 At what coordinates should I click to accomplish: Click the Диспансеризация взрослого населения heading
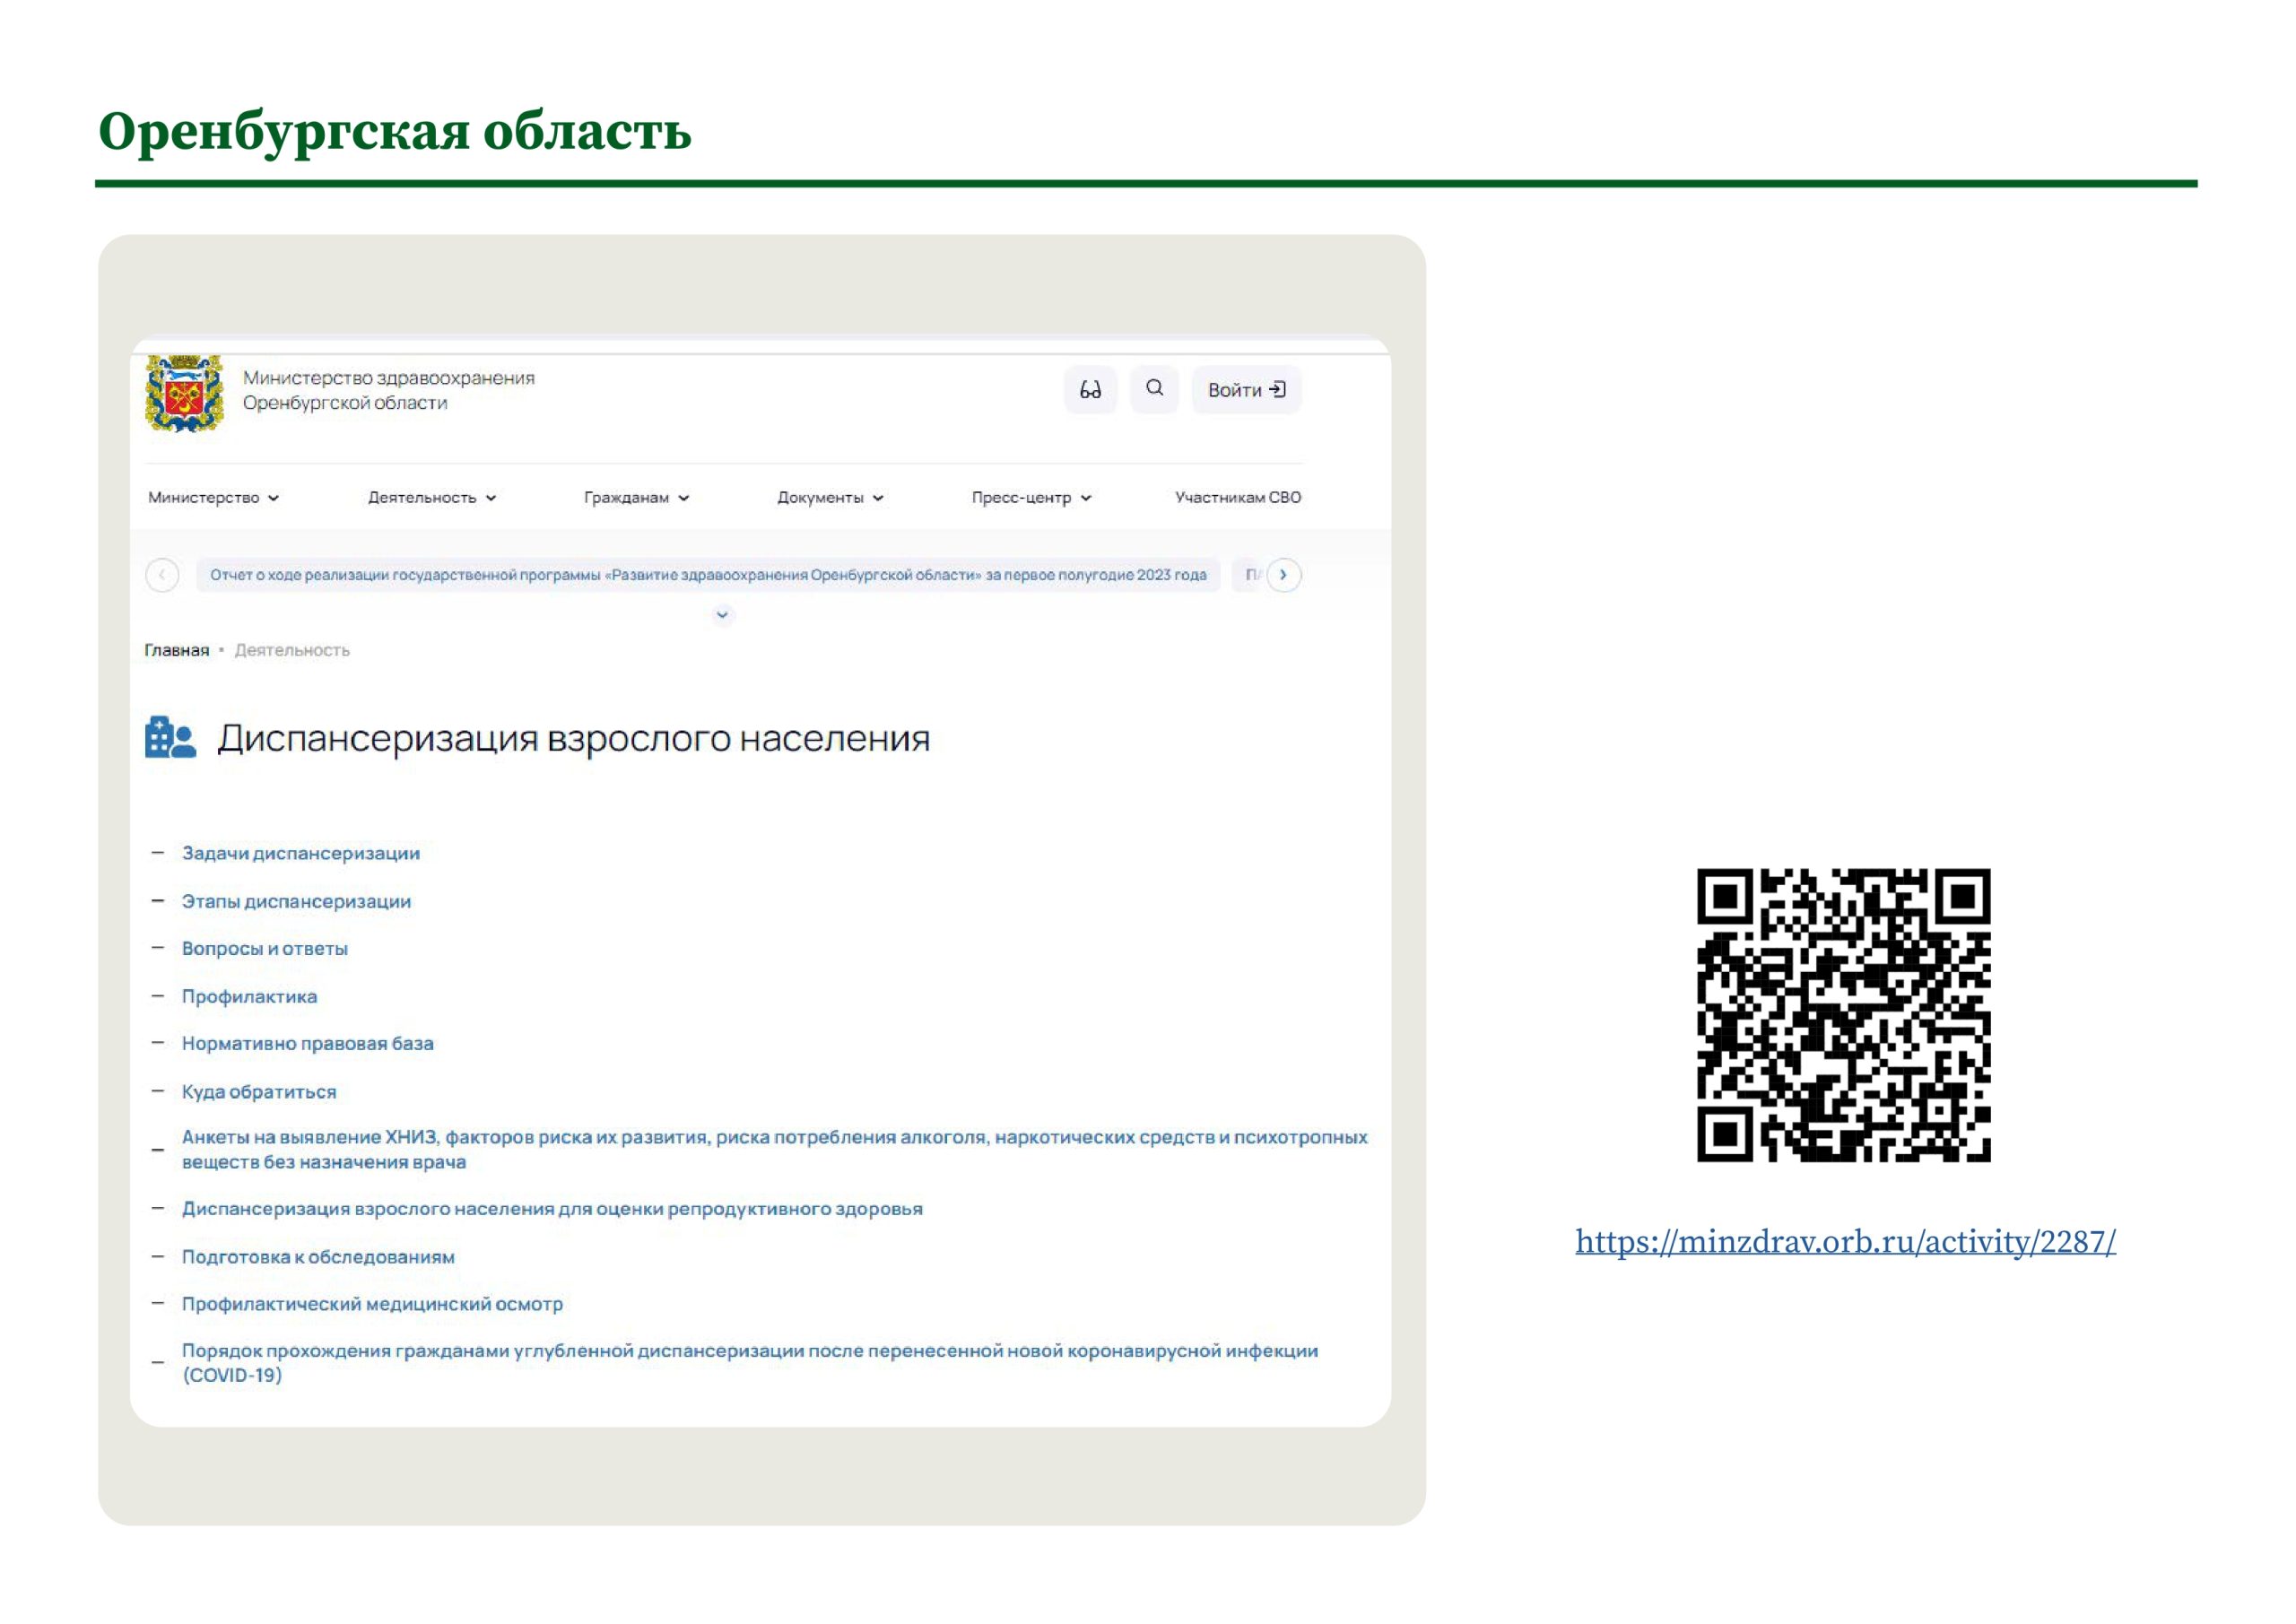(x=574, y=738)
